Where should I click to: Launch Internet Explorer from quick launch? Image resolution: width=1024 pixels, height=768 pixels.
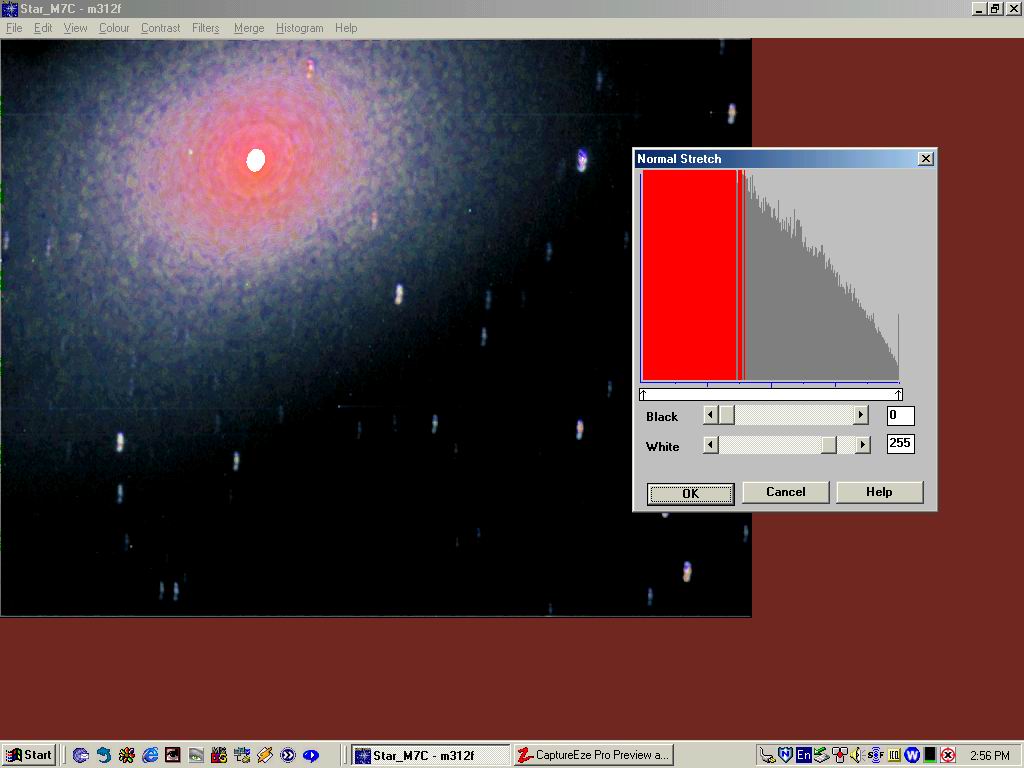click(x=150, y=756)
